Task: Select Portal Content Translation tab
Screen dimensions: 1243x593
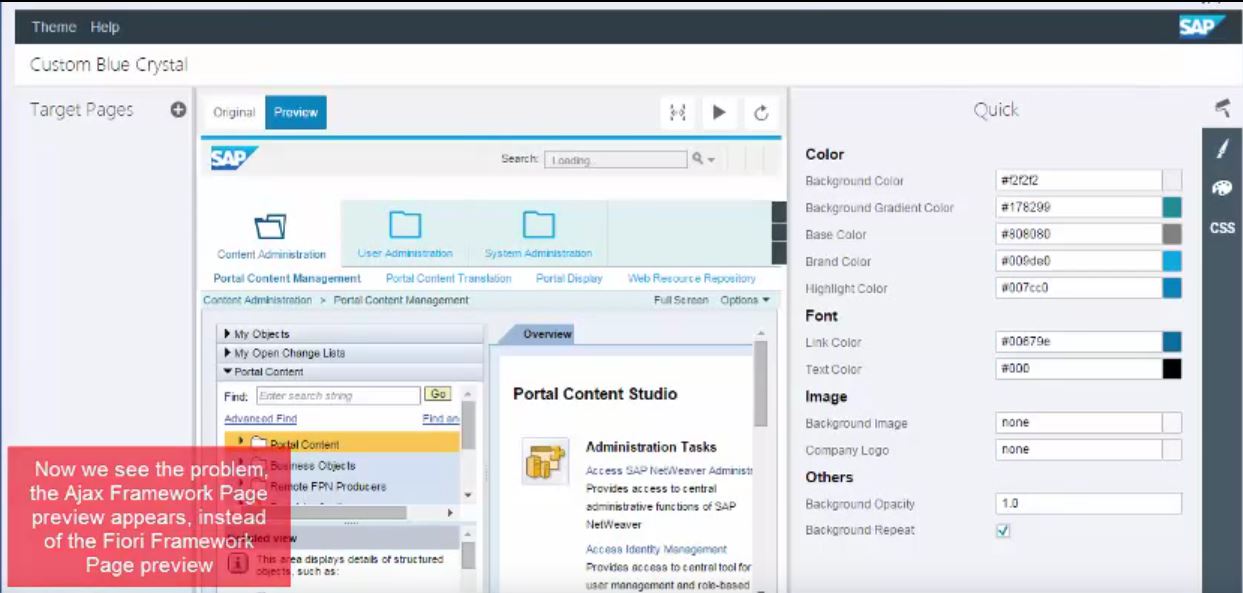Action: 448,279
